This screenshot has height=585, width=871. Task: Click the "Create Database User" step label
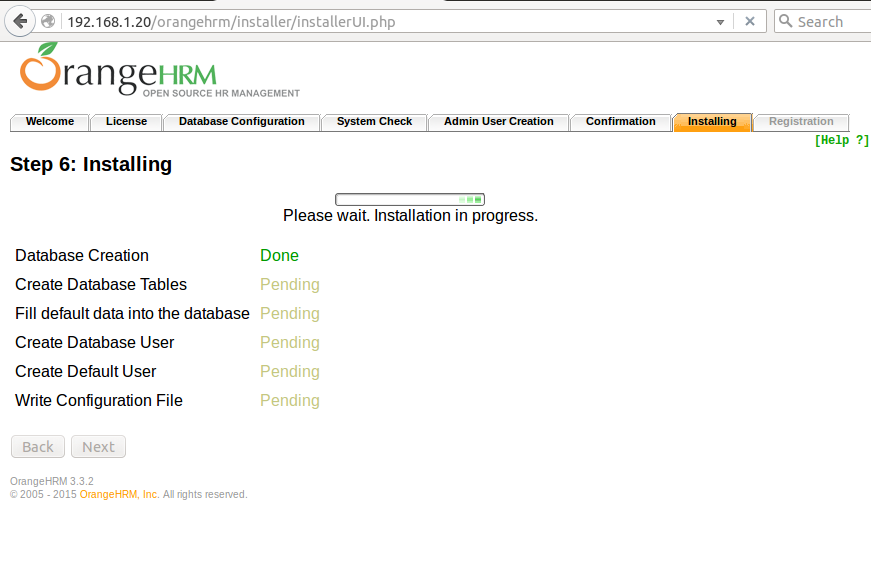[94, 342]
